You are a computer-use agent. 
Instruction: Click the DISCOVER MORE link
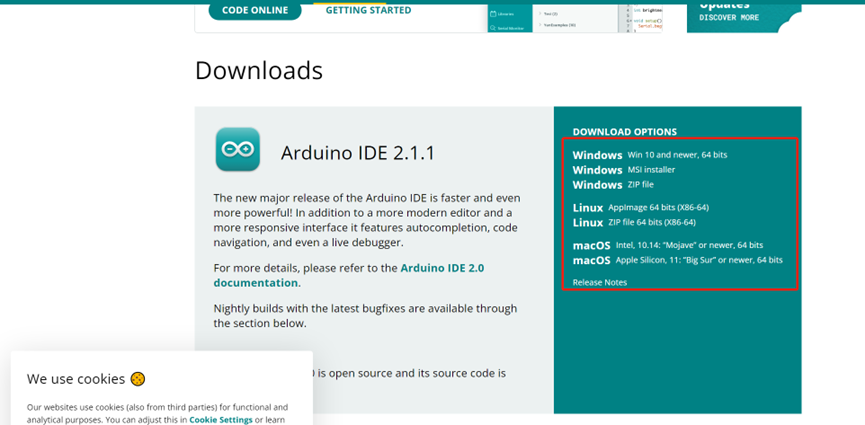pos(729,18)
